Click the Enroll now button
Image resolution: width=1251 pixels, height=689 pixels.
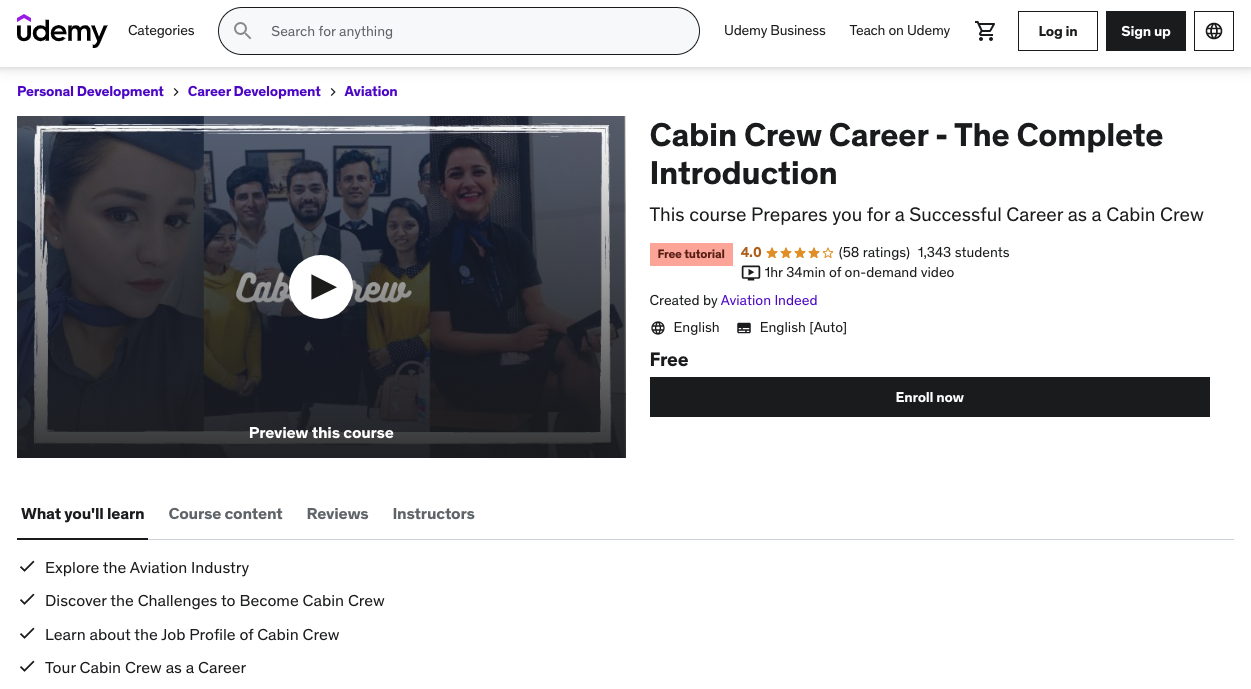click(930, 397)
